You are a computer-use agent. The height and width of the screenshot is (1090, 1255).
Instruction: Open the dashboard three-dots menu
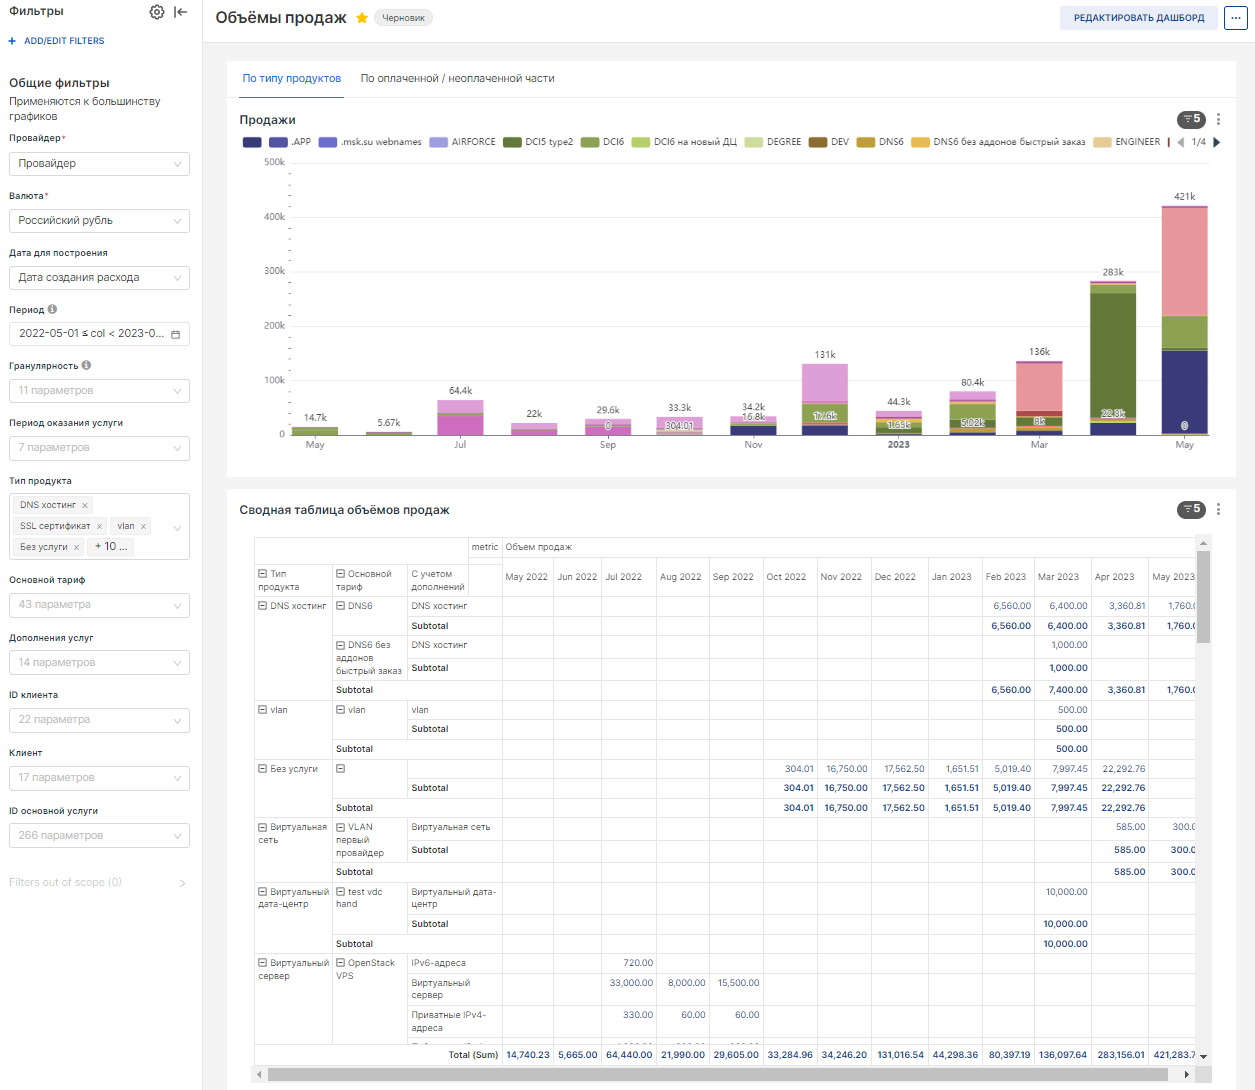point(1235,18)
